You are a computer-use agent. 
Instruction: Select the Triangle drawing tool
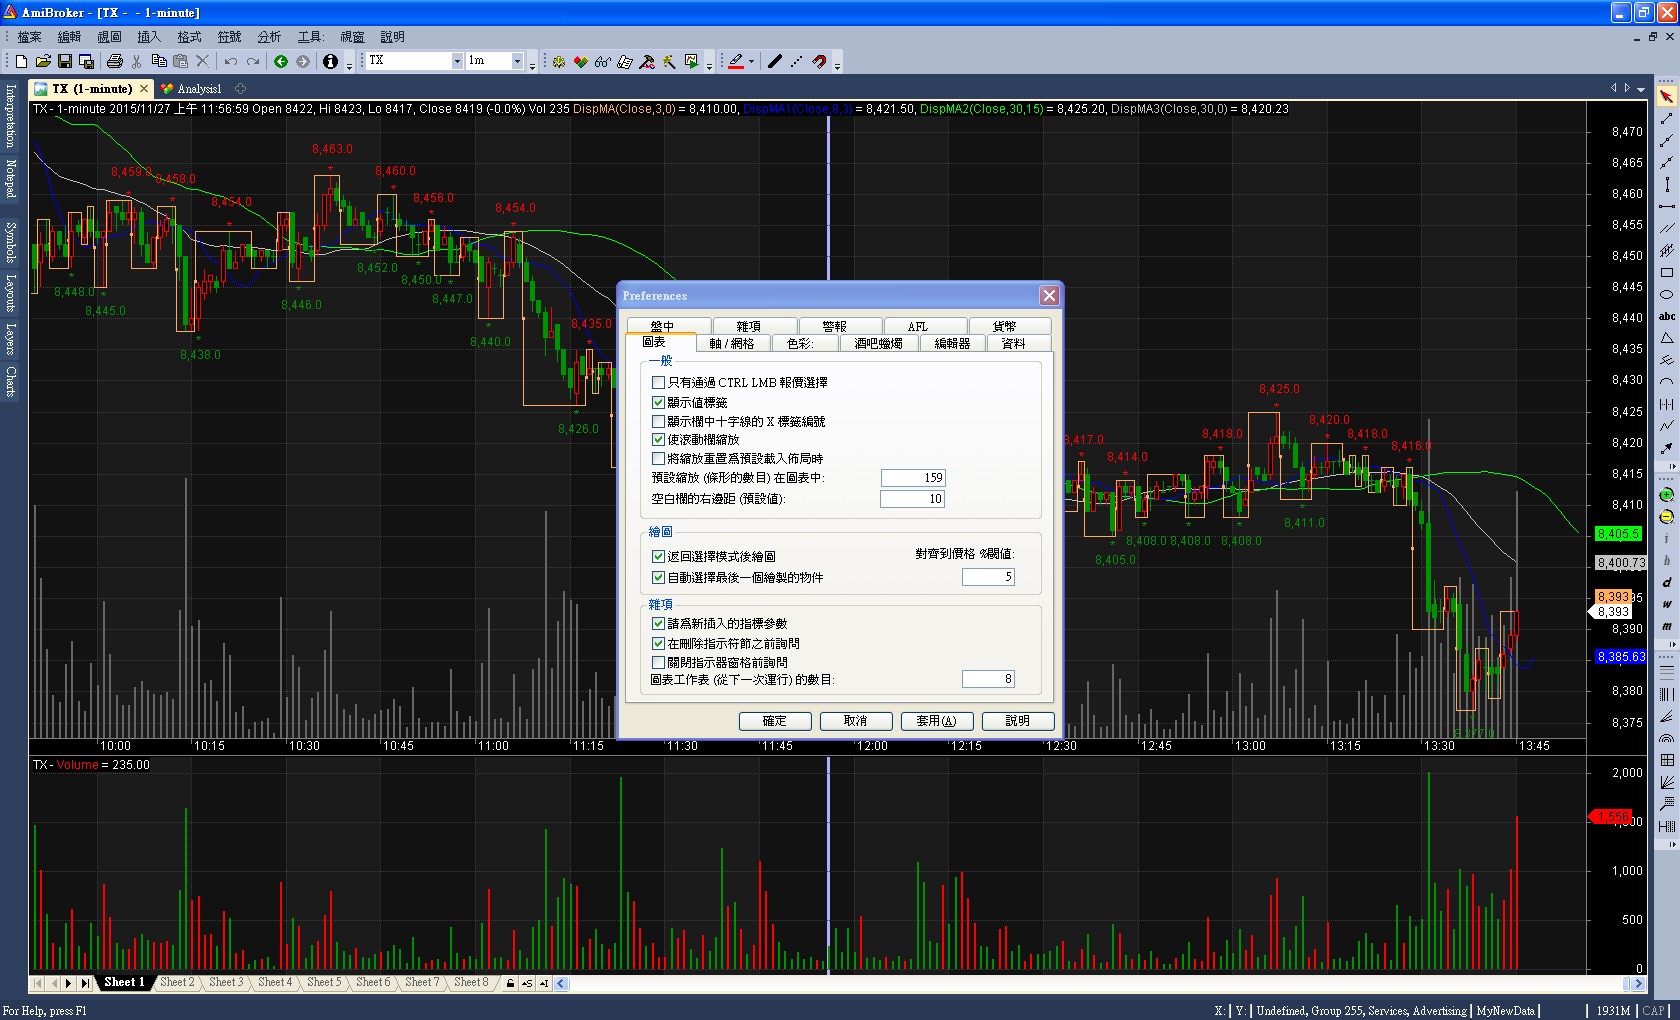(x=1667, y=339)
